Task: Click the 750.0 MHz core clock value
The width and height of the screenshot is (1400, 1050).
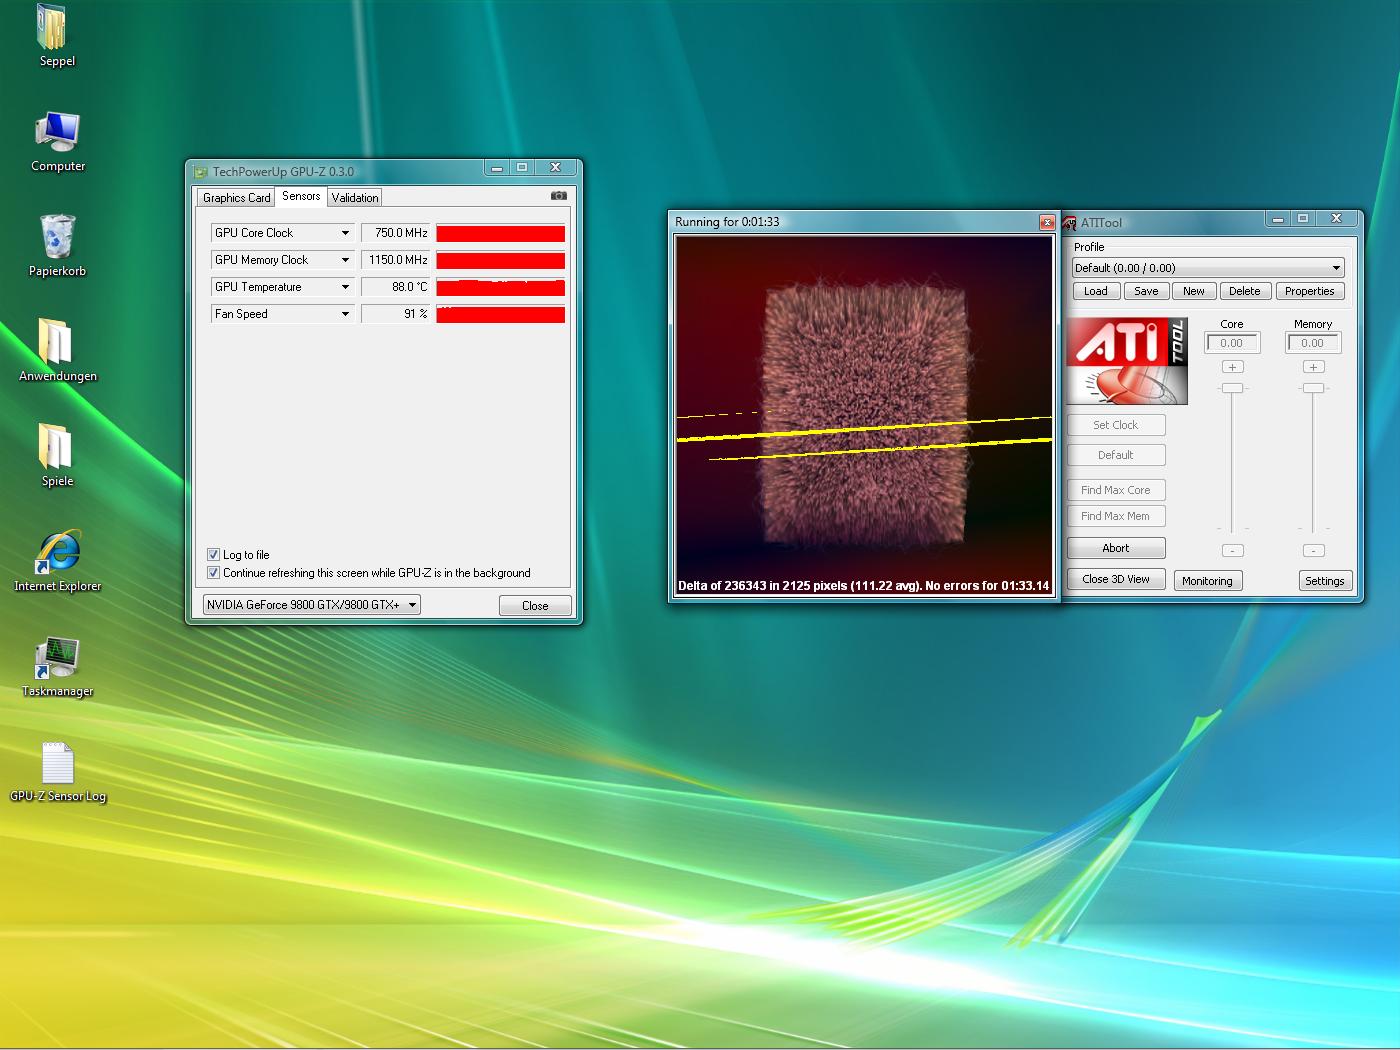Action: coord(396,233)
